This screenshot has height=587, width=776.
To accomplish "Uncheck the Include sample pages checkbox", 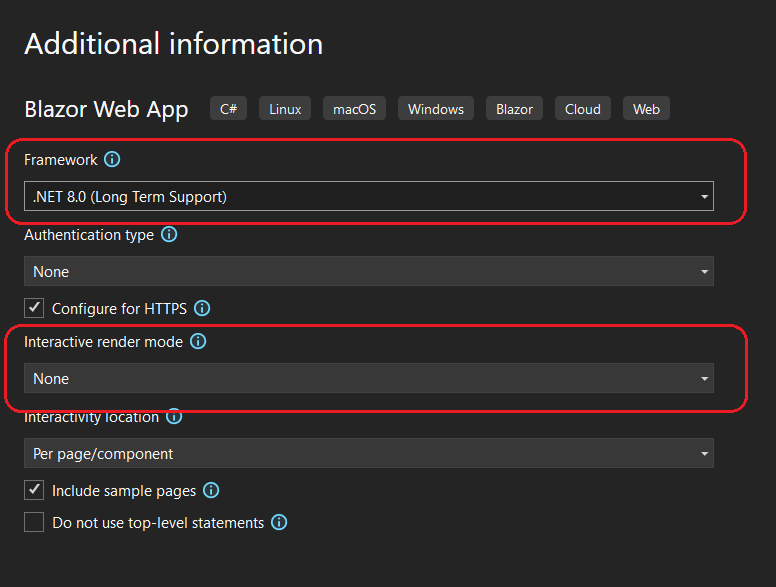I will pos(34,491).
